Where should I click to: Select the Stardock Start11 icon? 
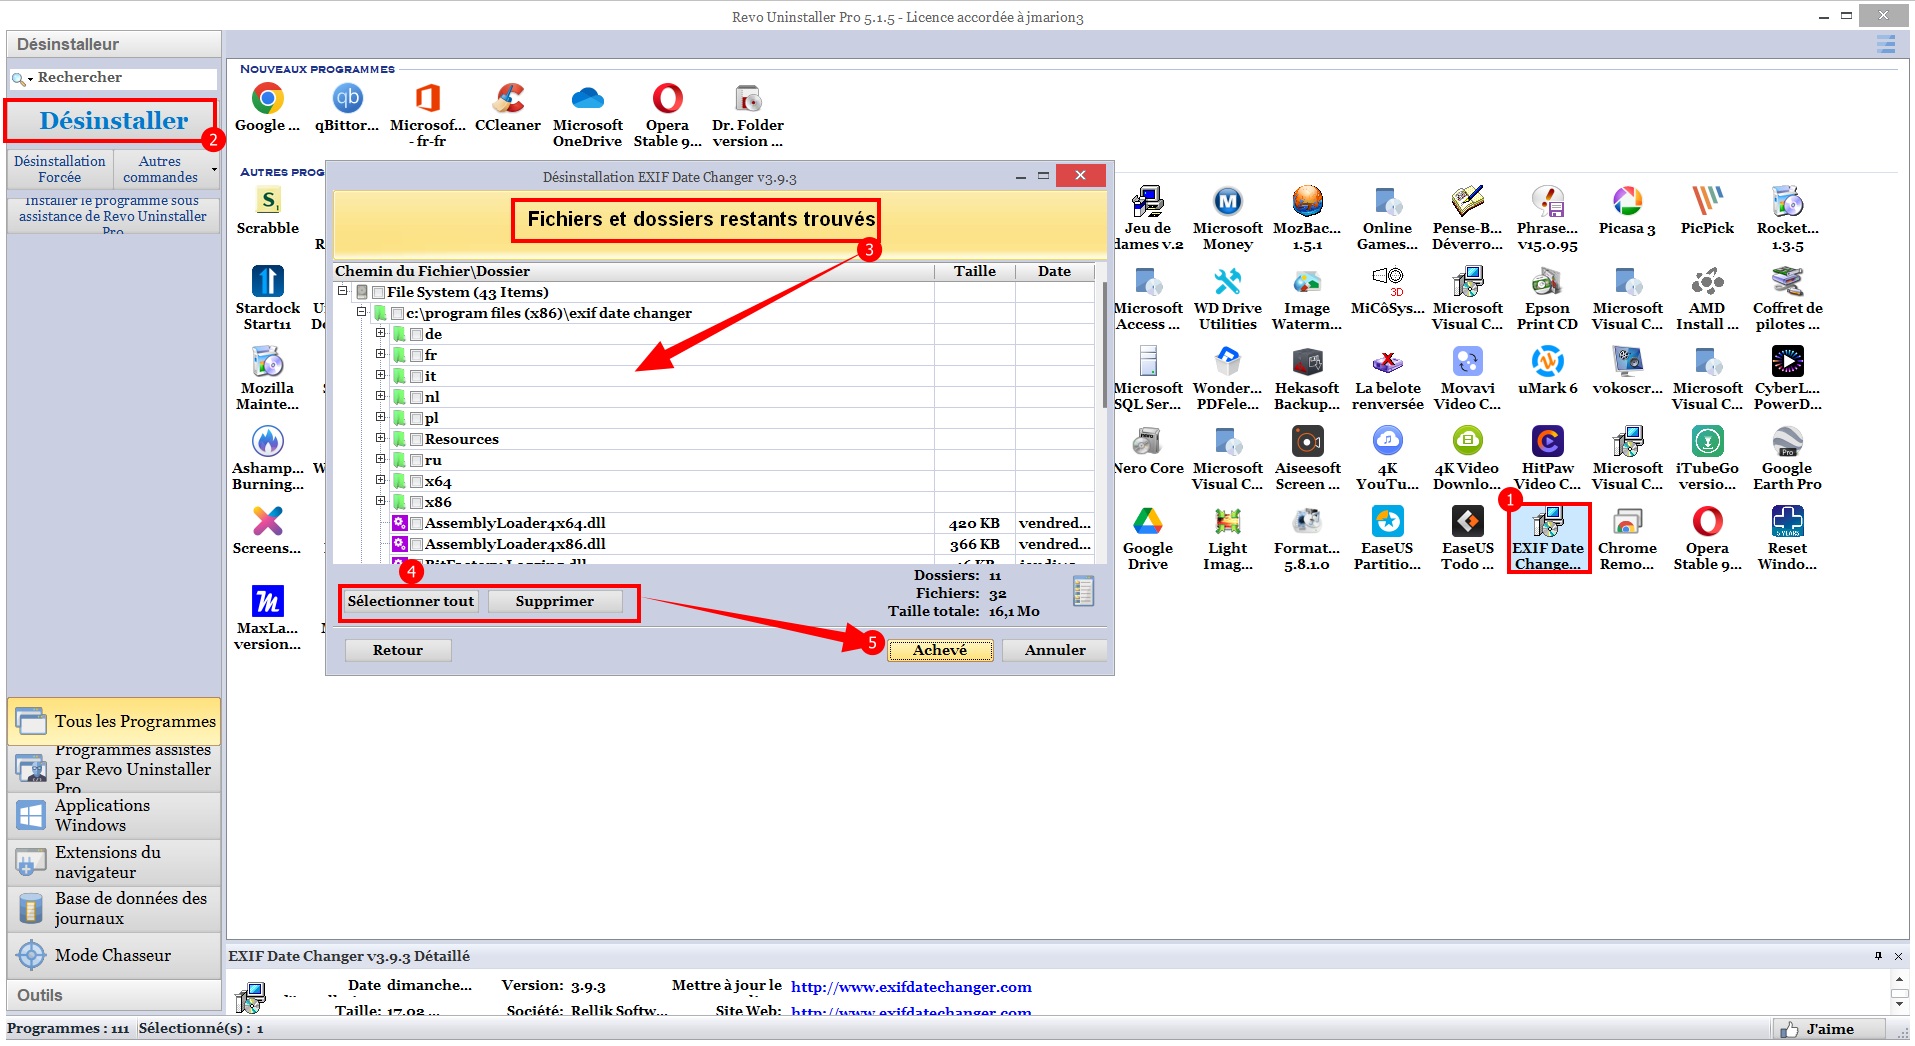click(x=267, y=281)
